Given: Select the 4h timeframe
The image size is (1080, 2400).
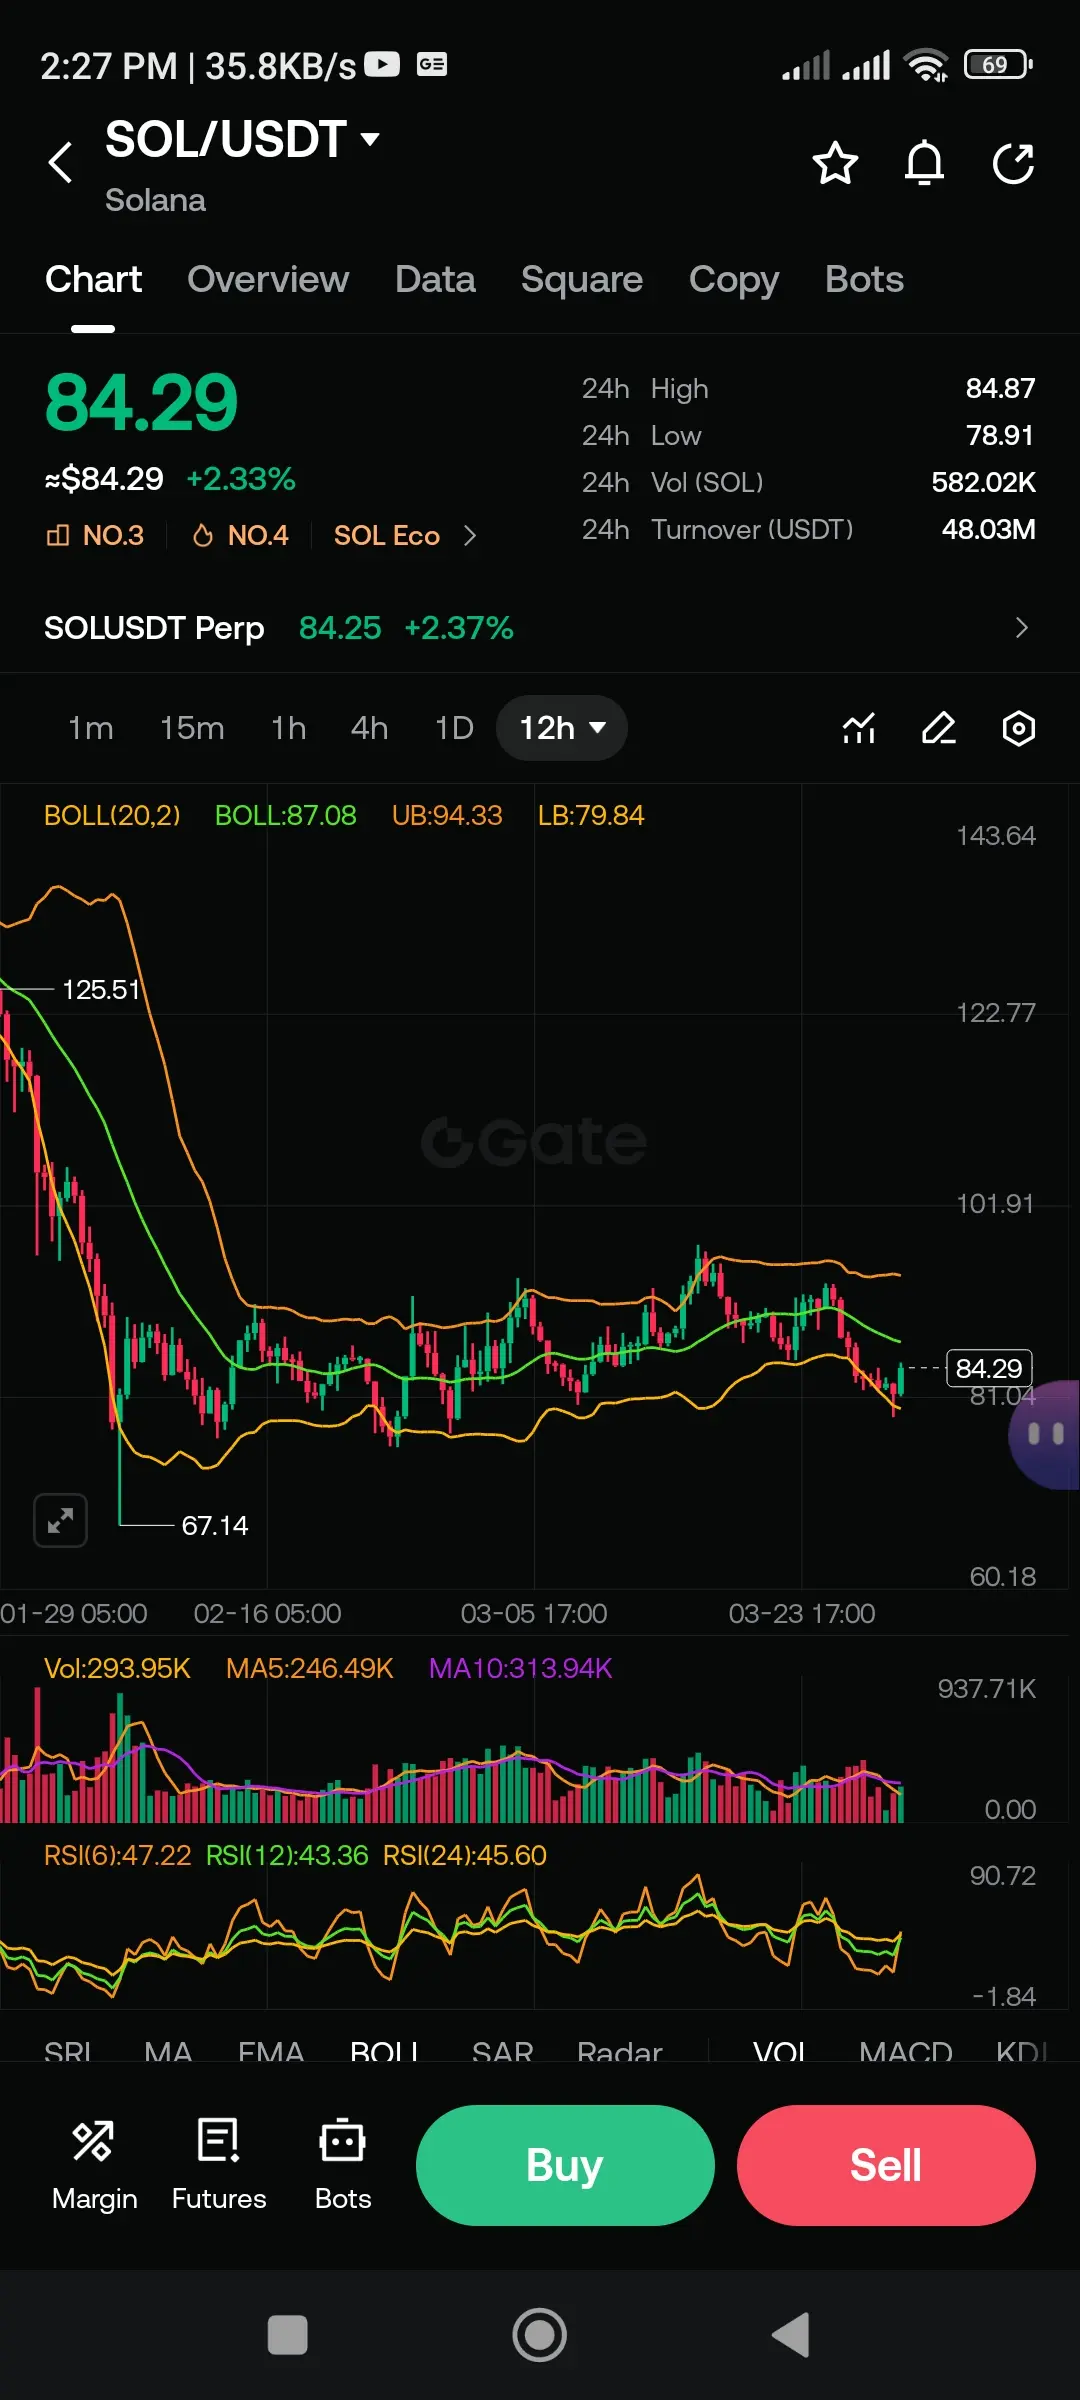Looking at the screenshot, I should point(369,728).
